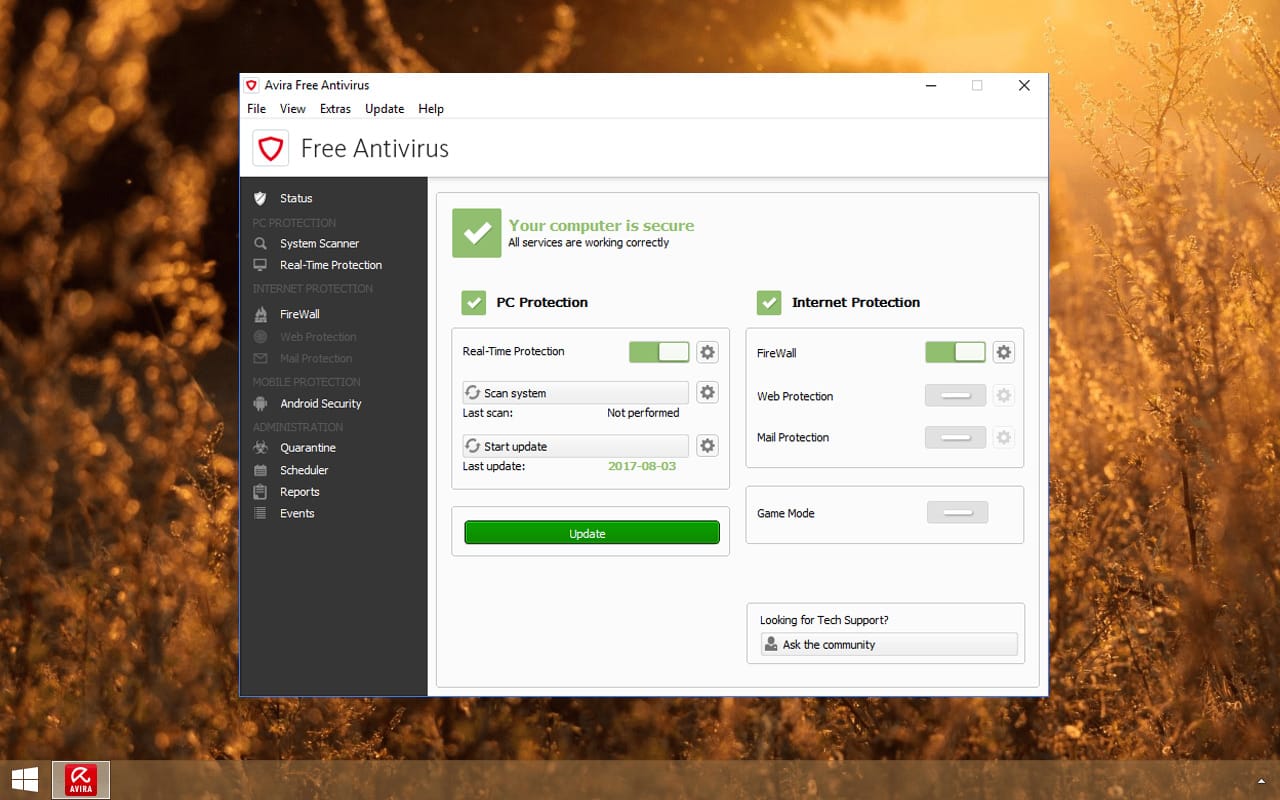
Task: Click the disabled Web Protection gear
Action: (x=1003, y=396)
